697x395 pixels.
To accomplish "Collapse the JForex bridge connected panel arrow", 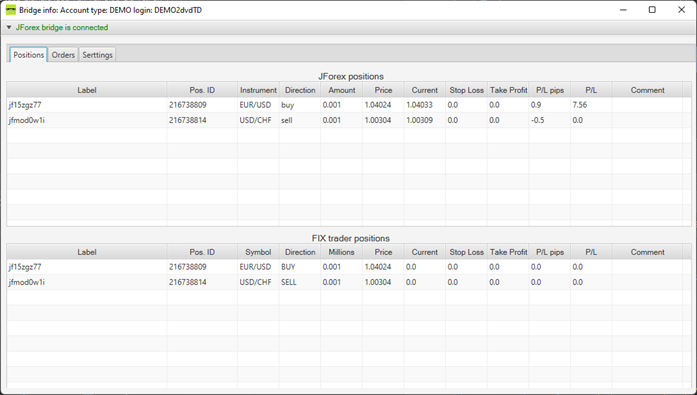I will click(9, 28).
